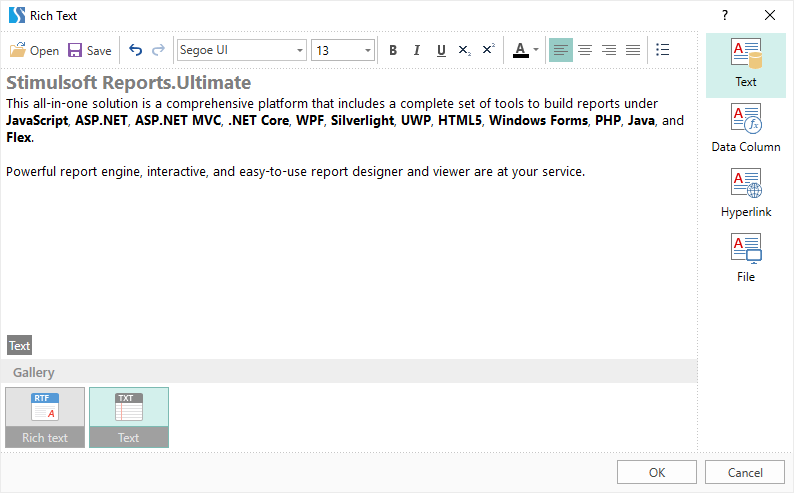Click the OK button

click(657, 472)
